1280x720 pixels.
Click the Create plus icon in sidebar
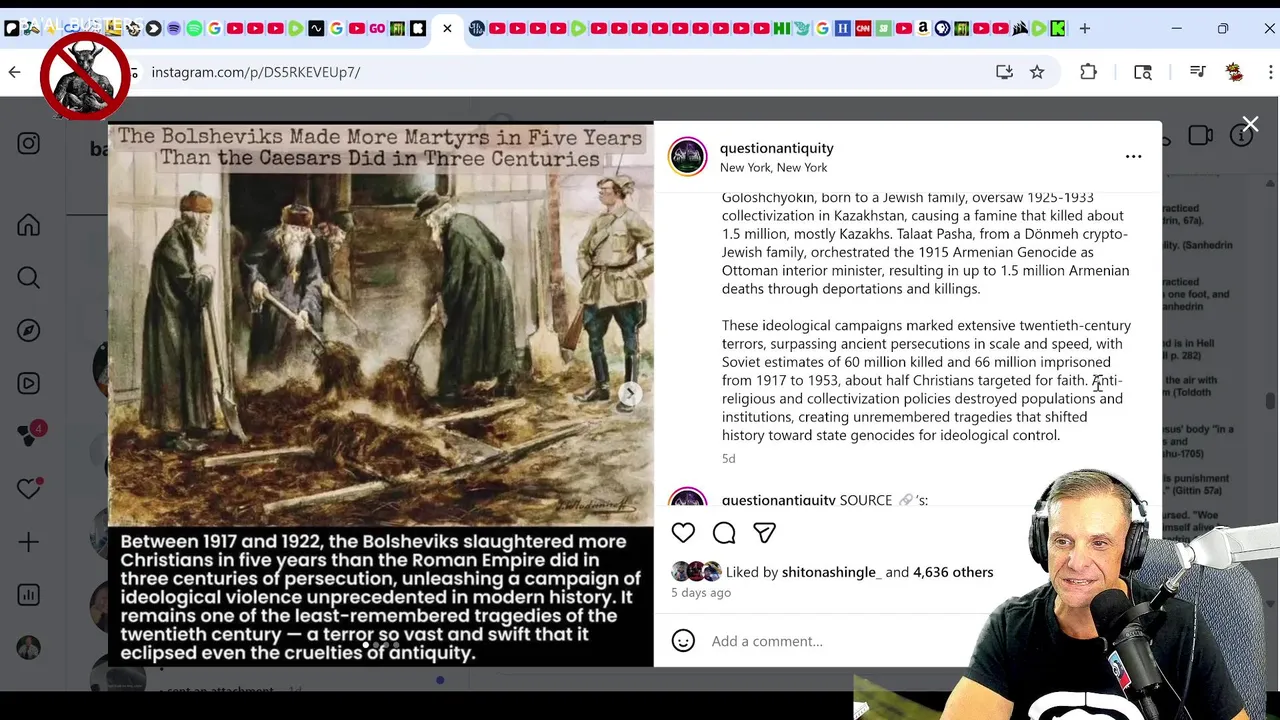[x=28, y=542]
